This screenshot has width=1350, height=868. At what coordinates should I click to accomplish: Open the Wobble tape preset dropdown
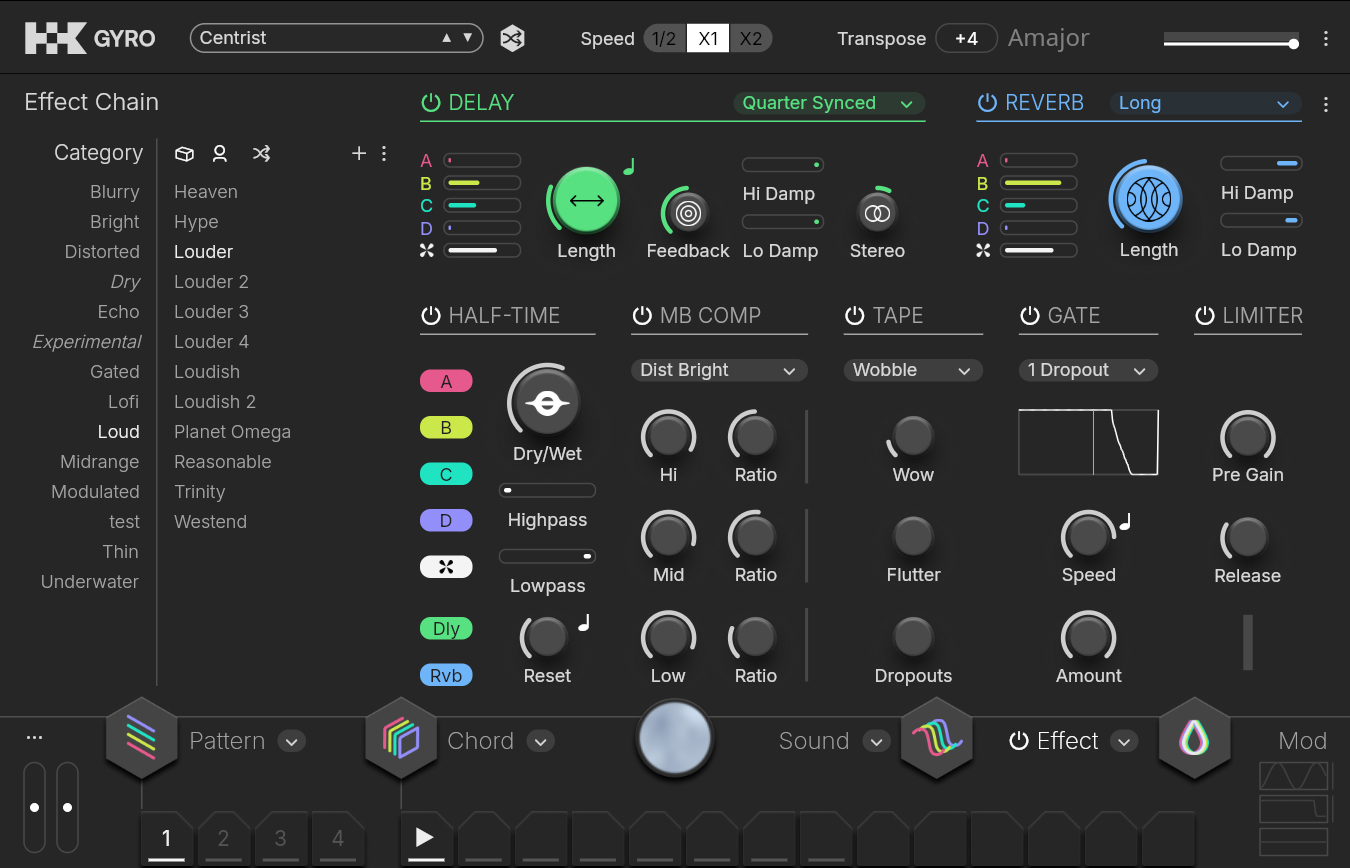(x=912, y=370)
